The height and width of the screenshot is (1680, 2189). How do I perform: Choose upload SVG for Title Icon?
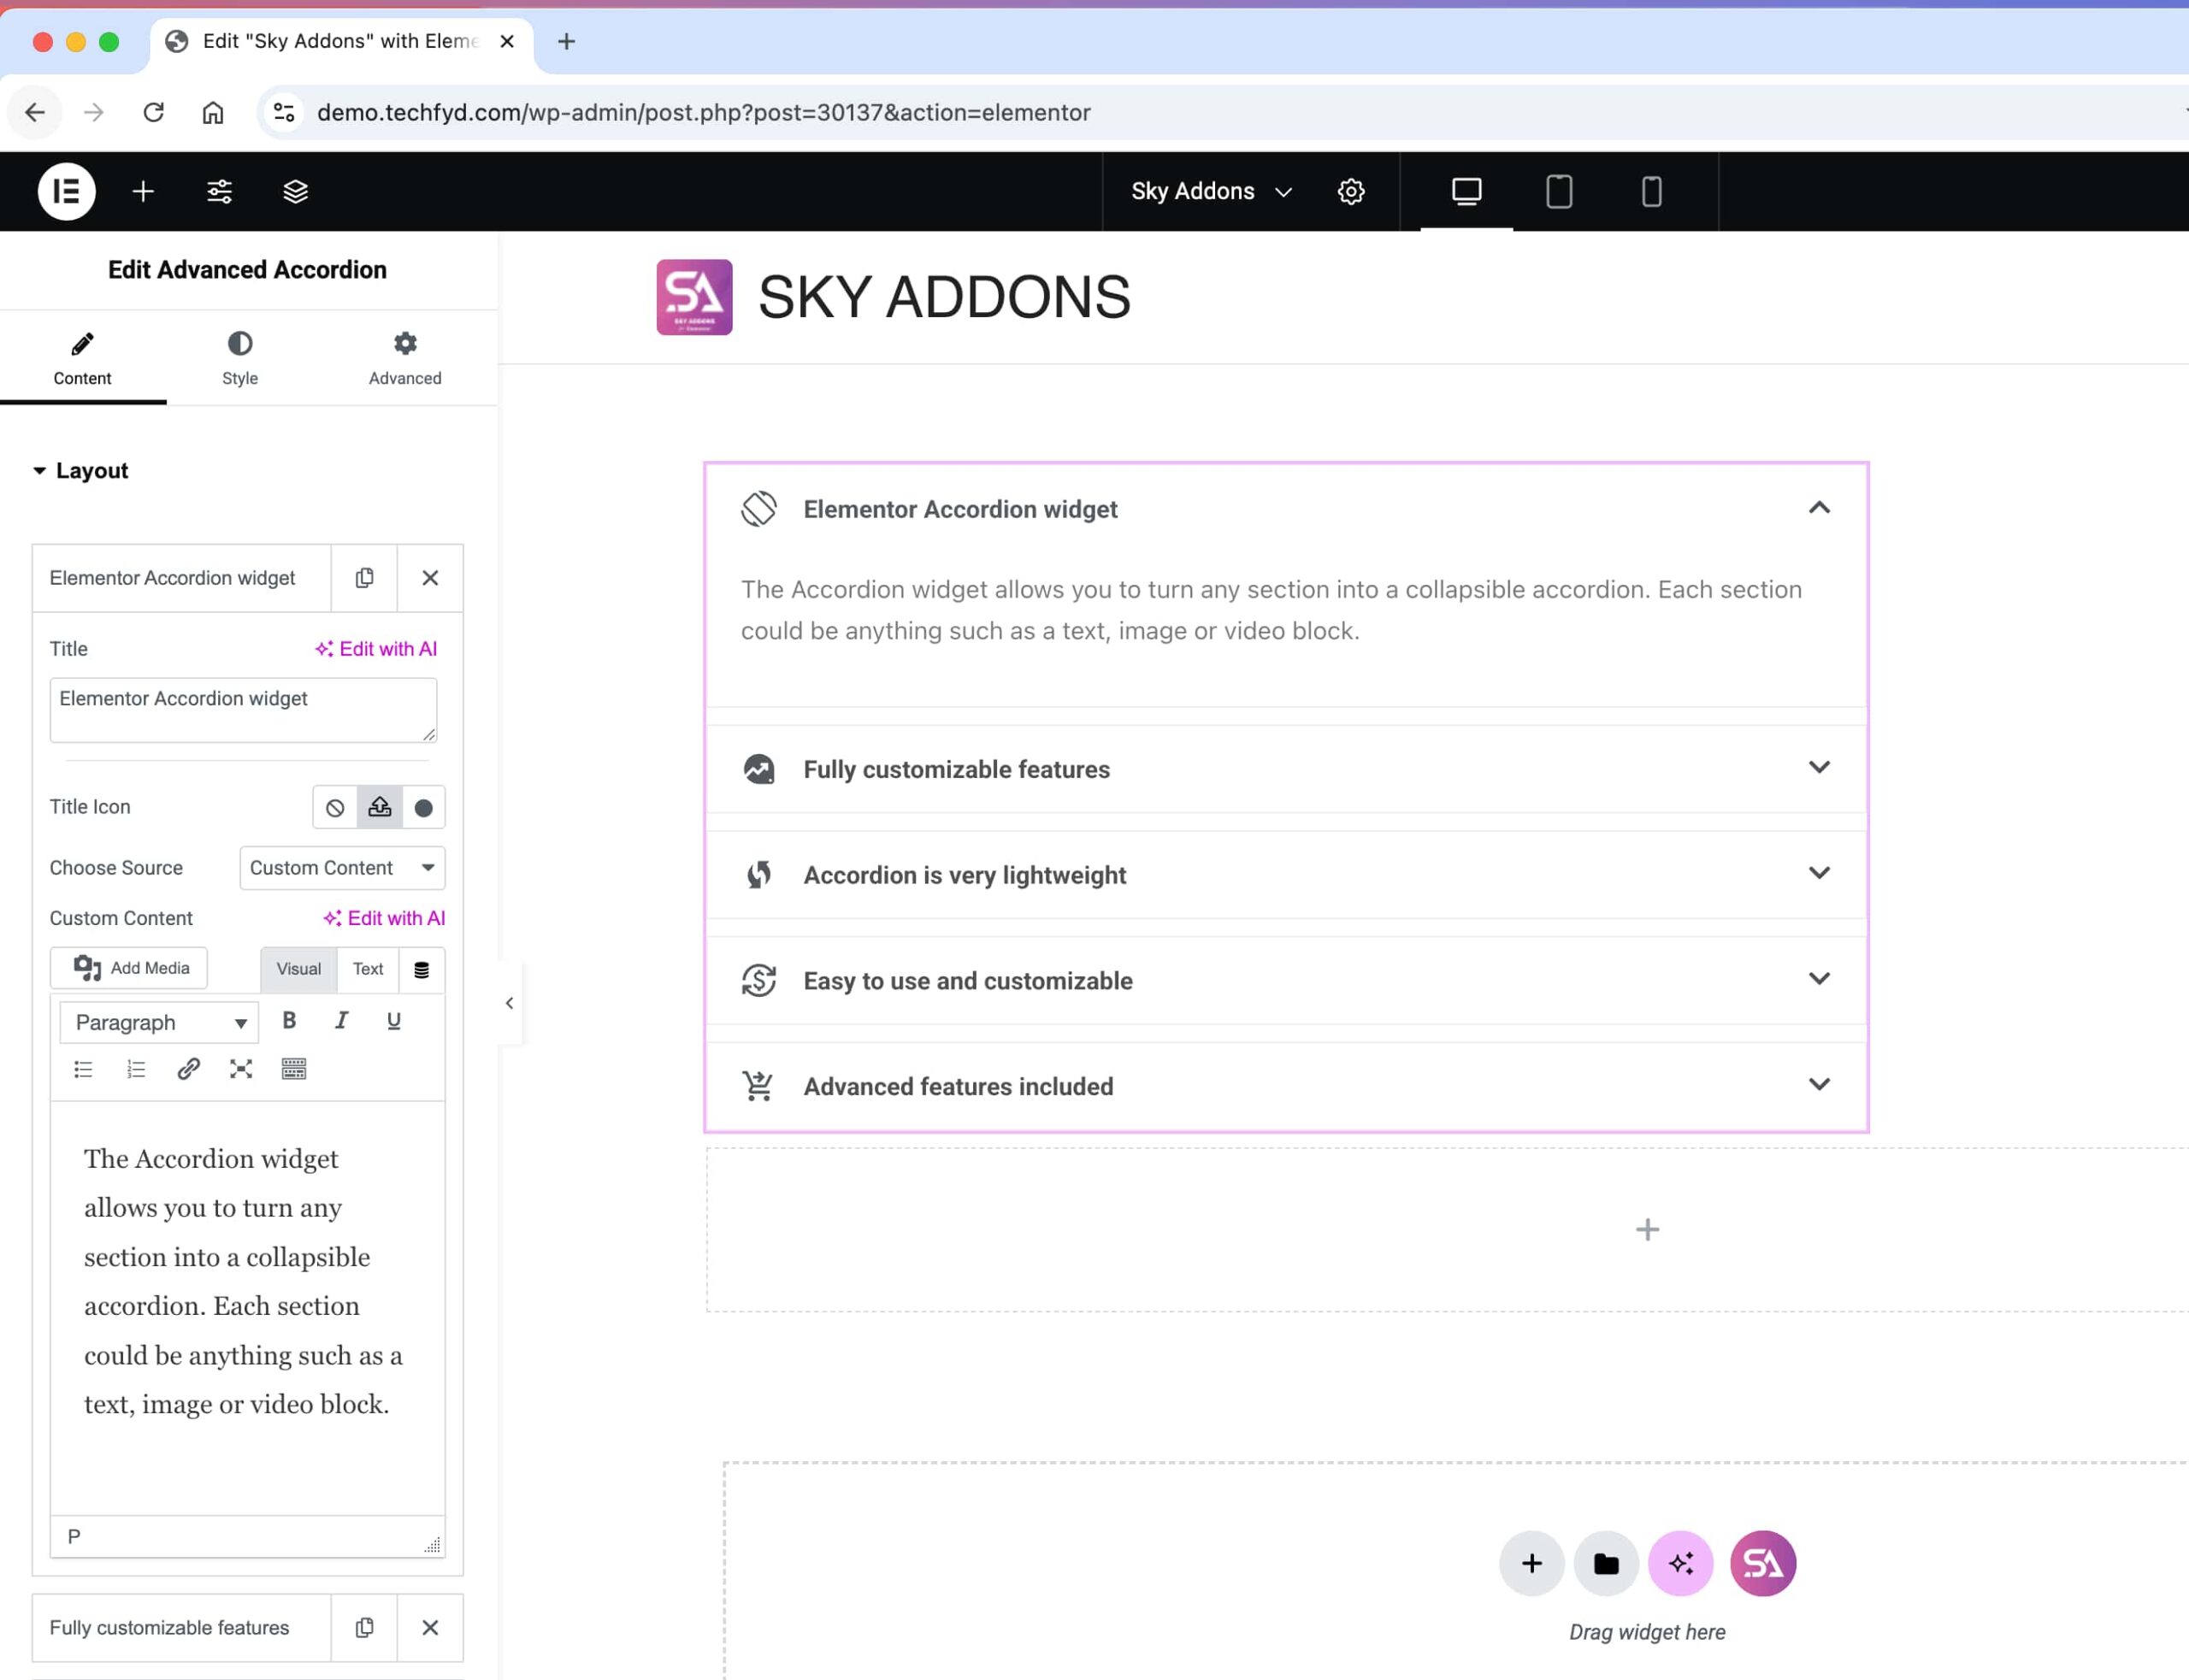(x=380, y=807)
